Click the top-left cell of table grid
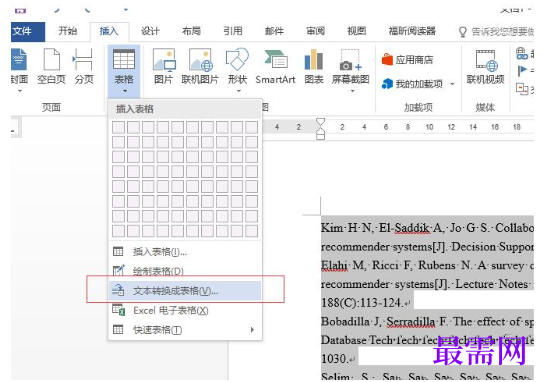545x382 pixels. point(119,127)
